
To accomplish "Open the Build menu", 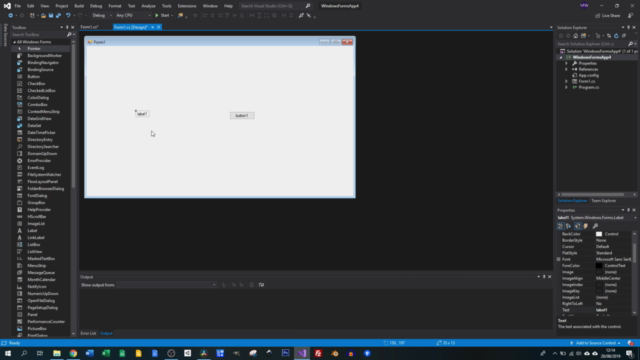I will click(79, 6).
